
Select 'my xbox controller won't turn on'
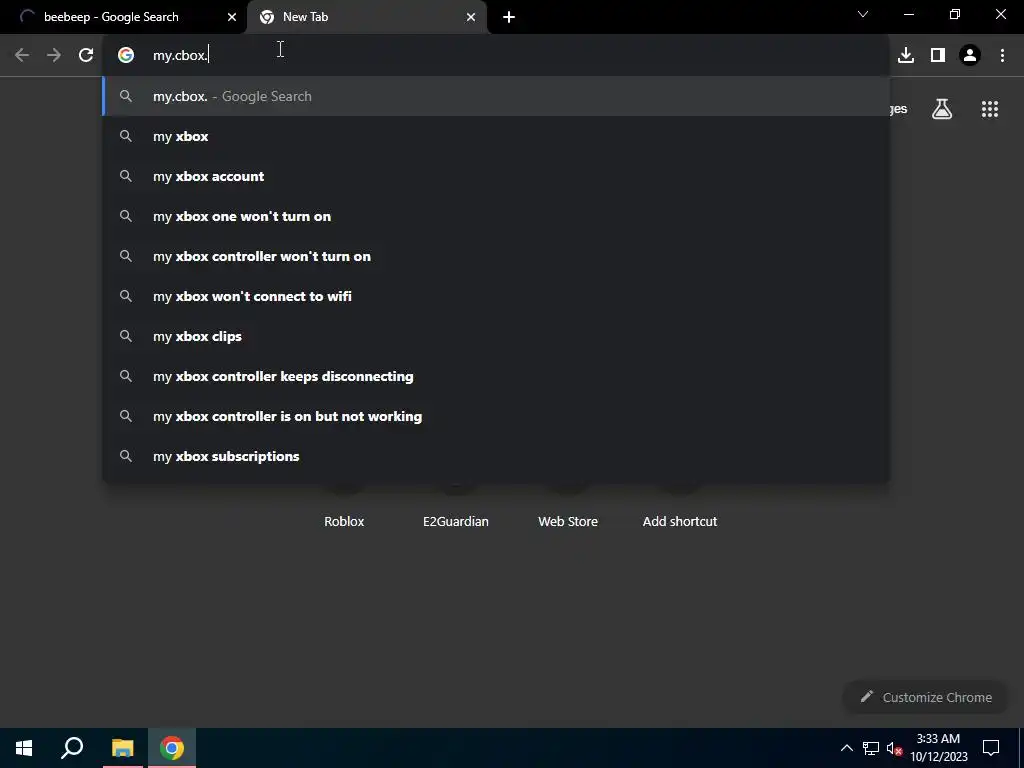496,256
